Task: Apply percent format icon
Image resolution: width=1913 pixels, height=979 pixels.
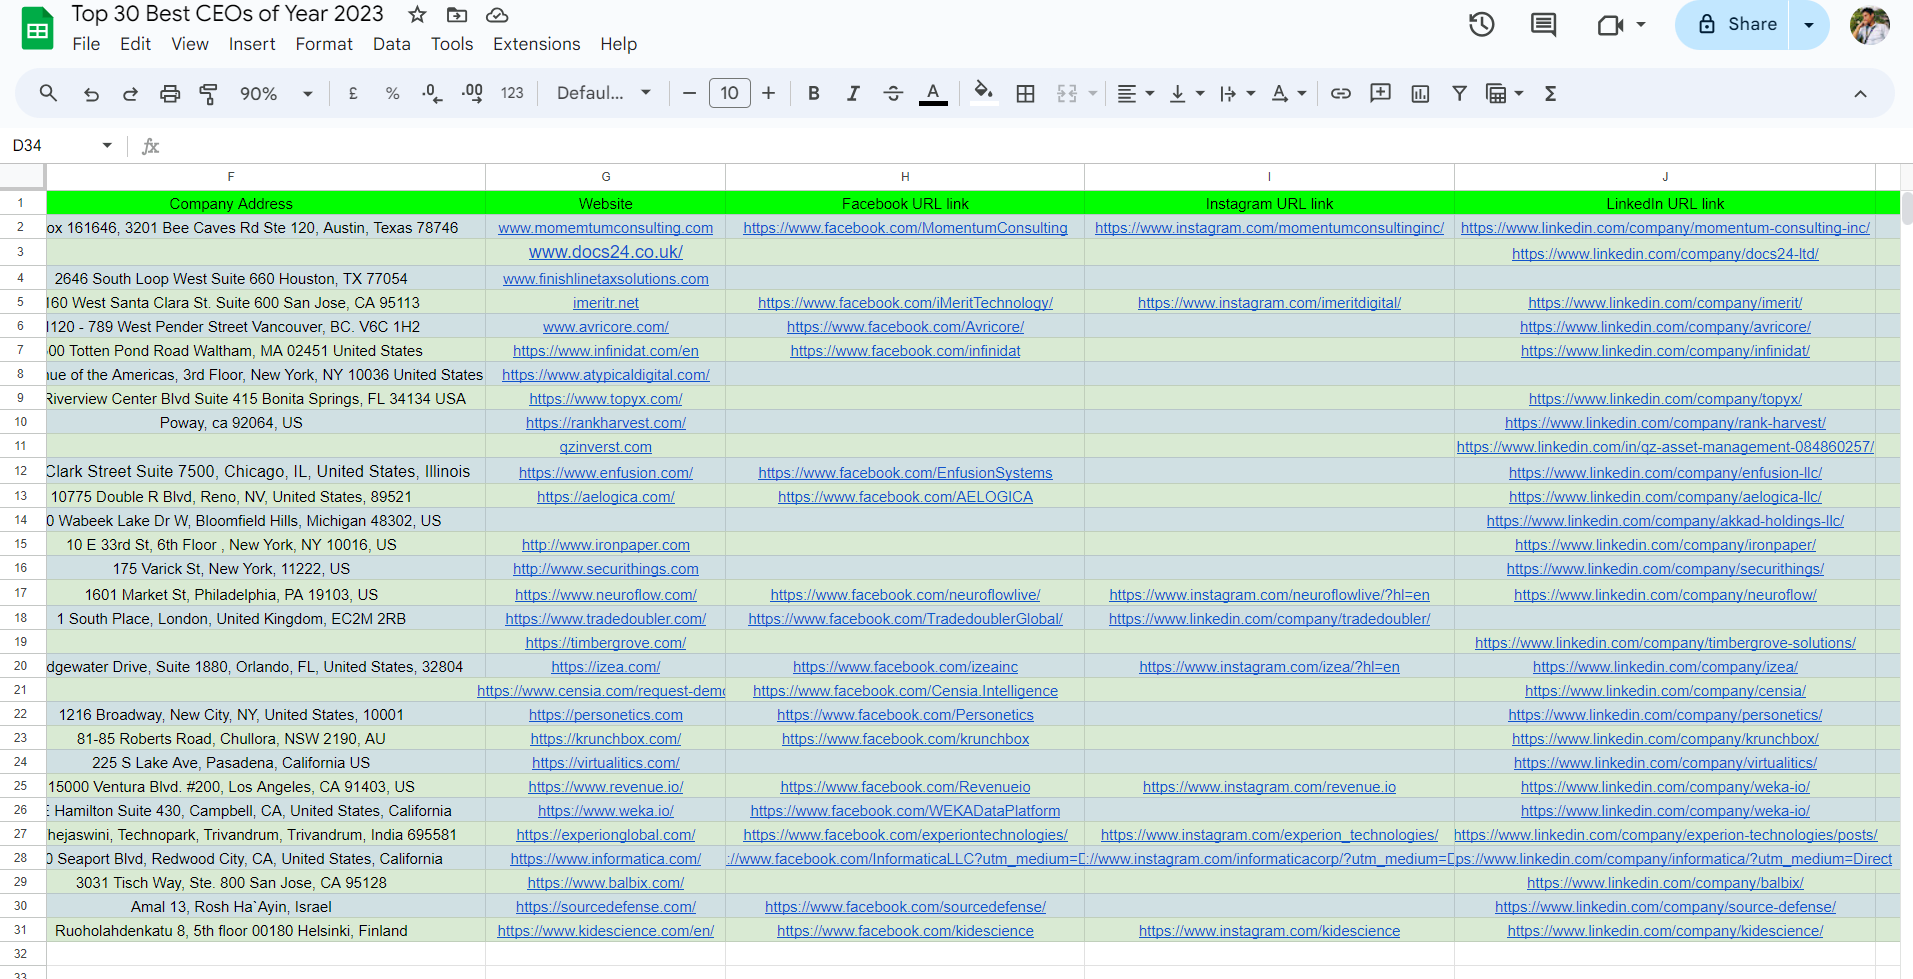Action: [x=392, y=93]
